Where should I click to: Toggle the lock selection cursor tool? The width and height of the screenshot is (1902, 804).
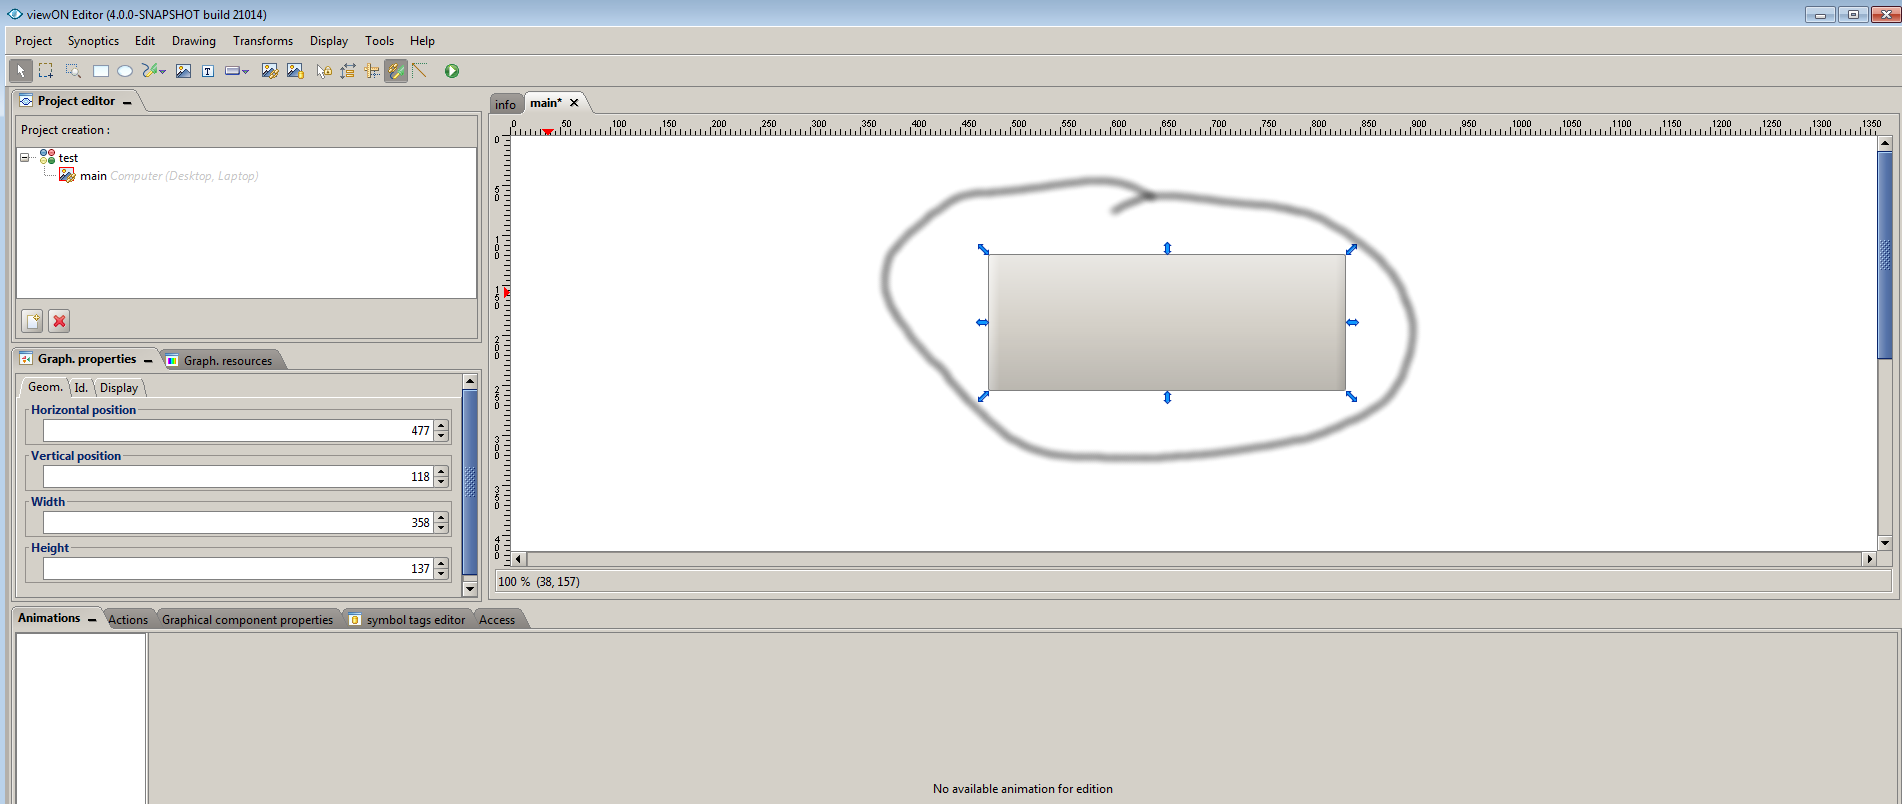323,71
